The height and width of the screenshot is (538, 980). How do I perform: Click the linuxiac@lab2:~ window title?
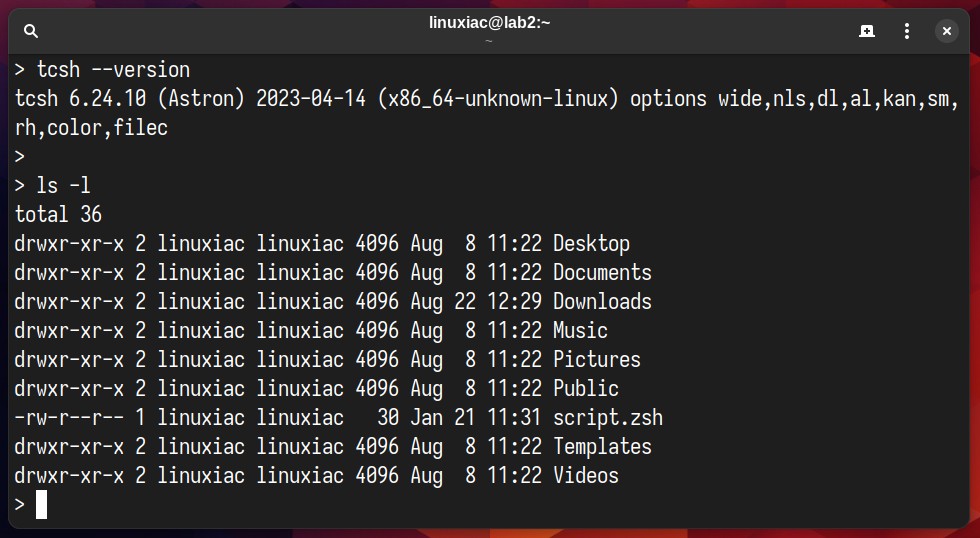[489, 23]
